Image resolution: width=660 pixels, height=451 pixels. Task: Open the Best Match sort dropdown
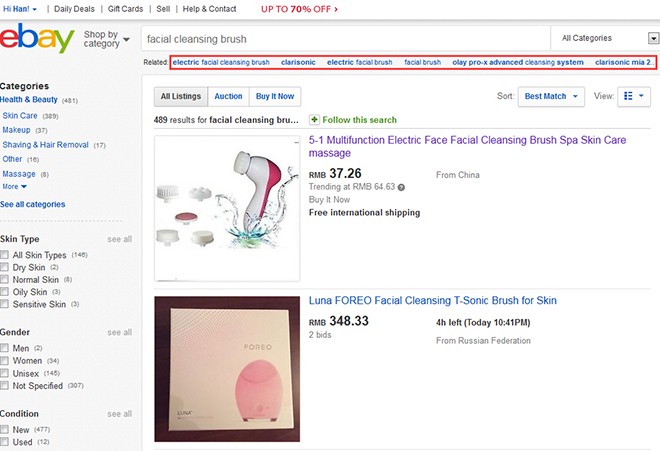551,96
